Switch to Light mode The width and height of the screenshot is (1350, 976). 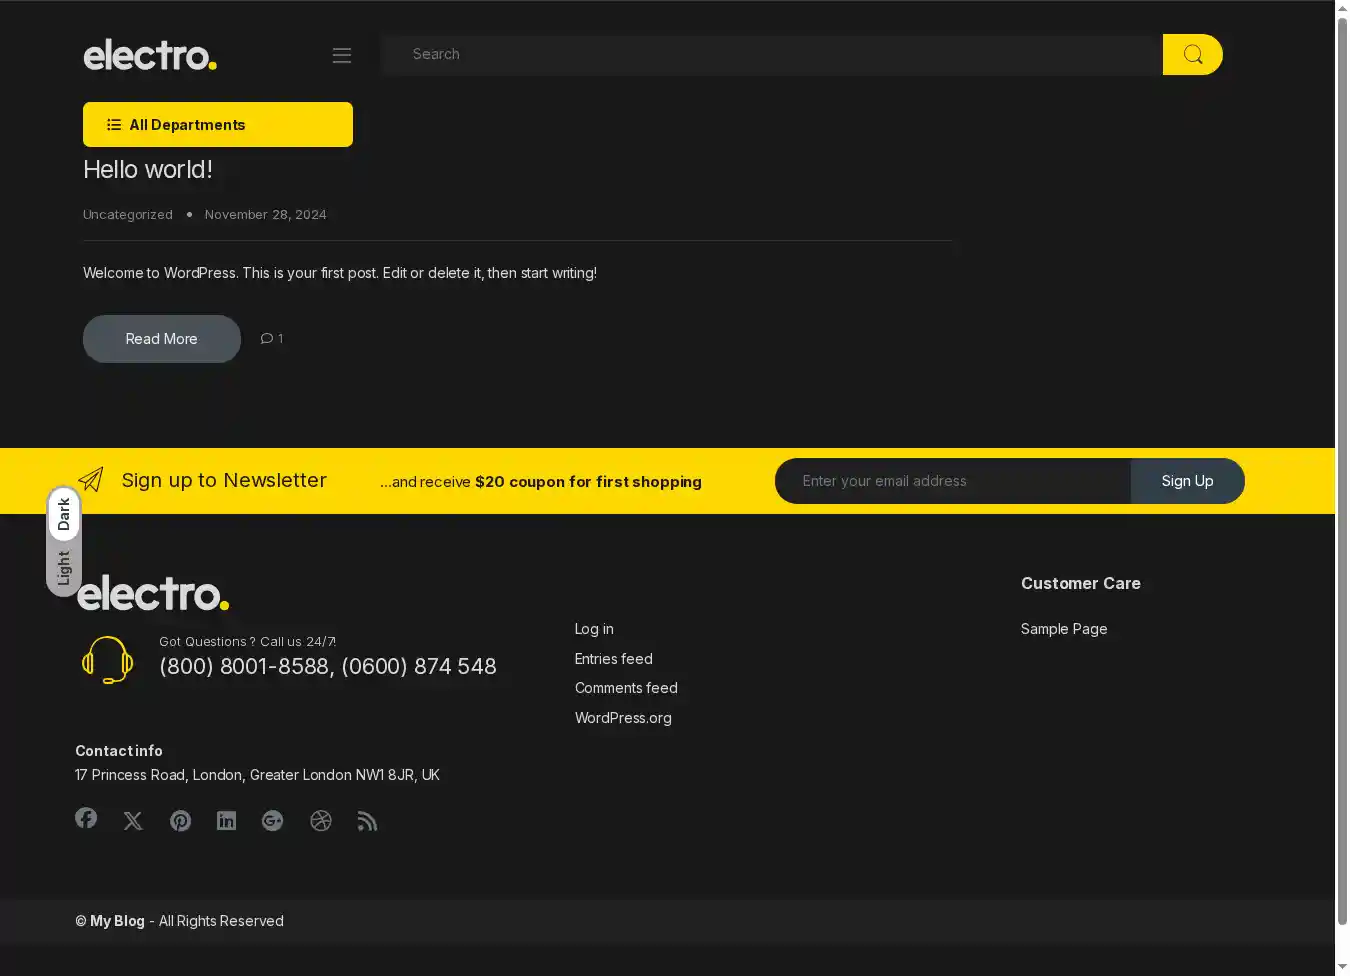[64, 568]
